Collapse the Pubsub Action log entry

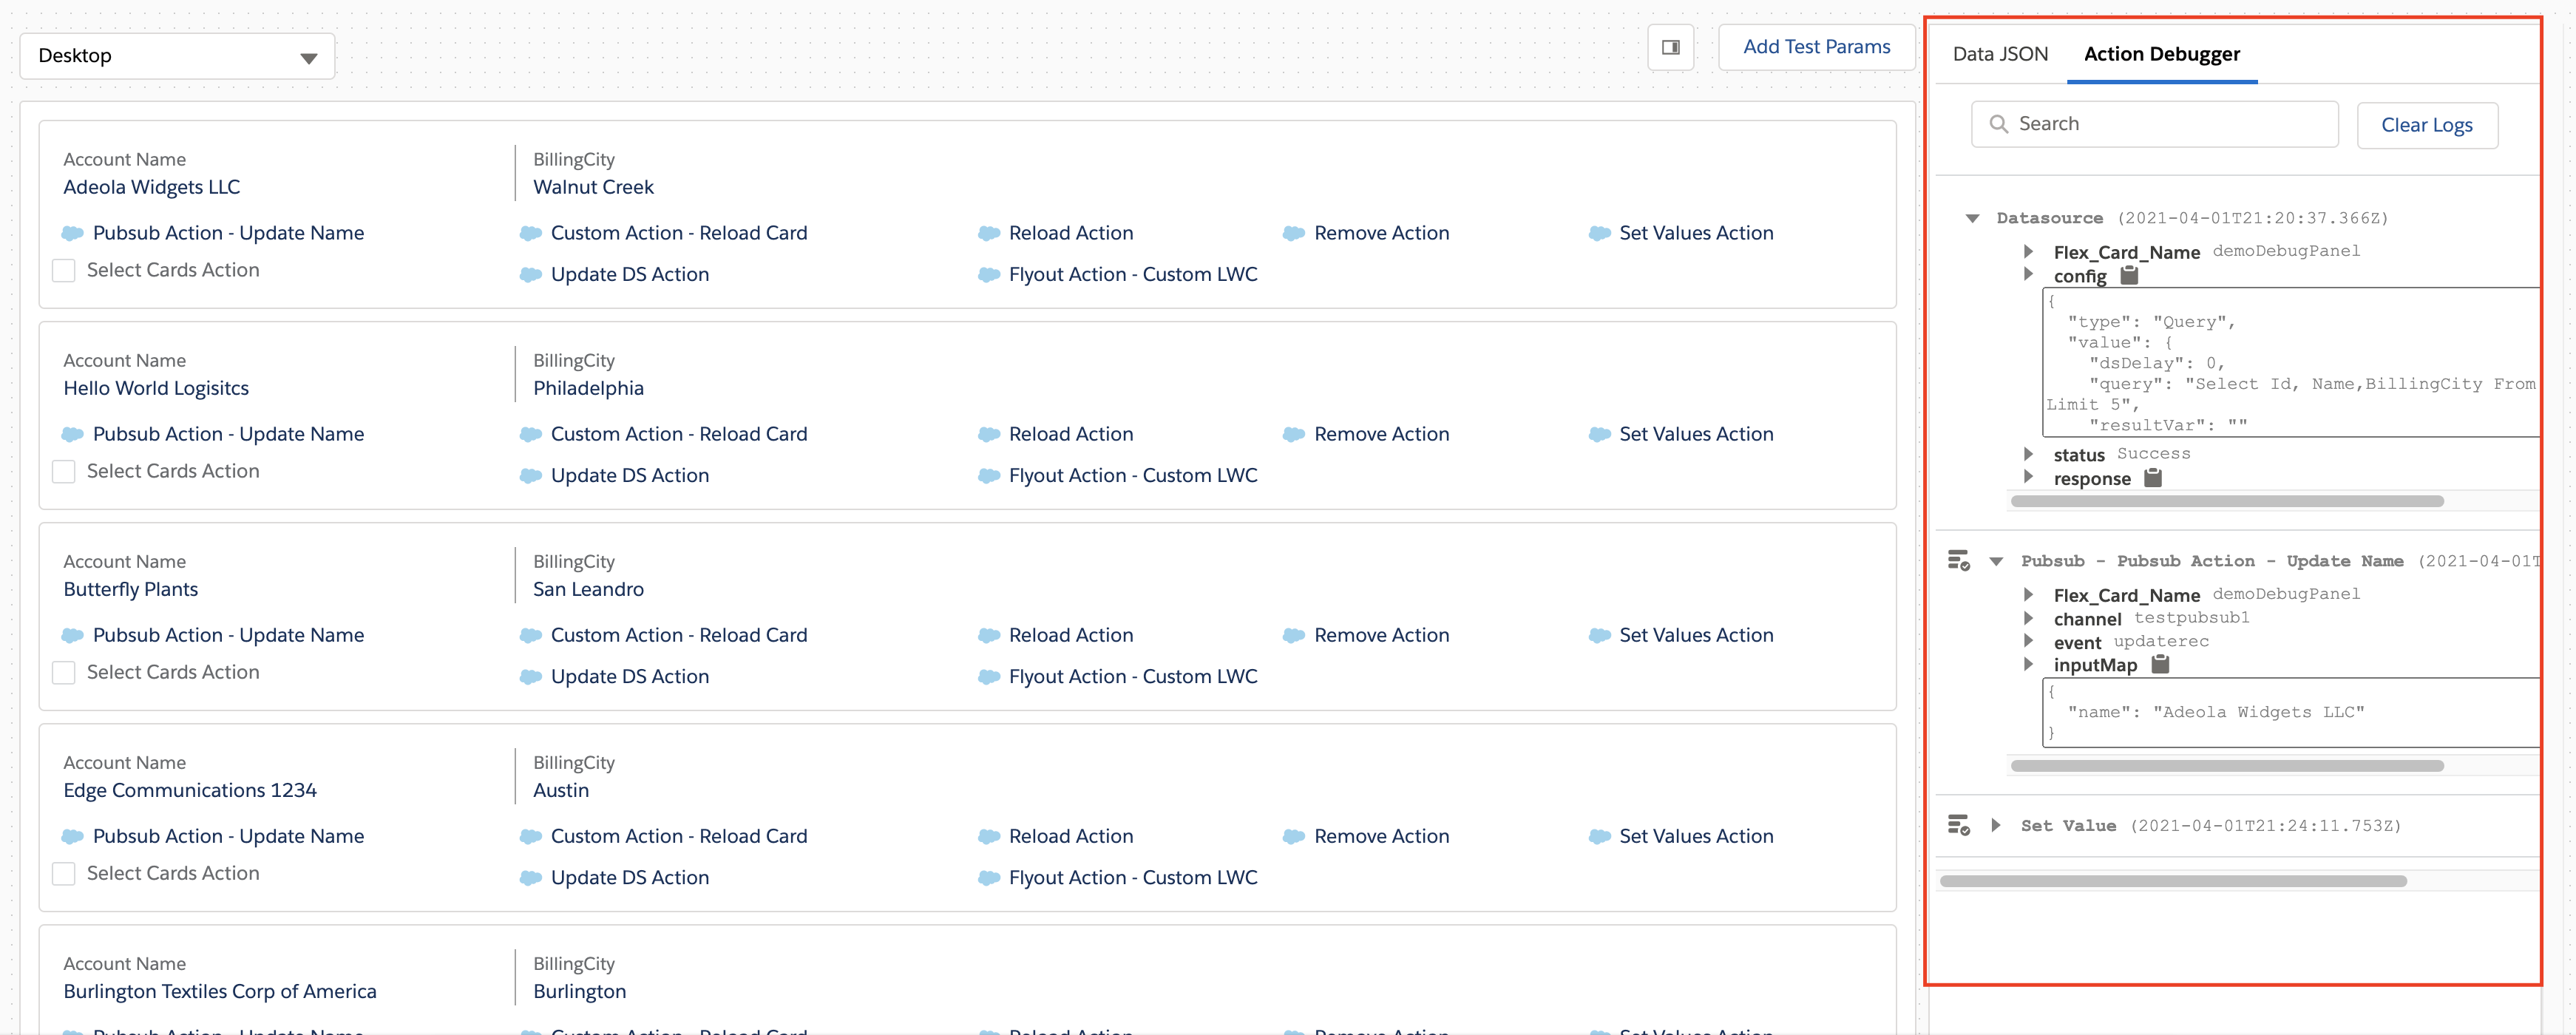click(1996, 561)
